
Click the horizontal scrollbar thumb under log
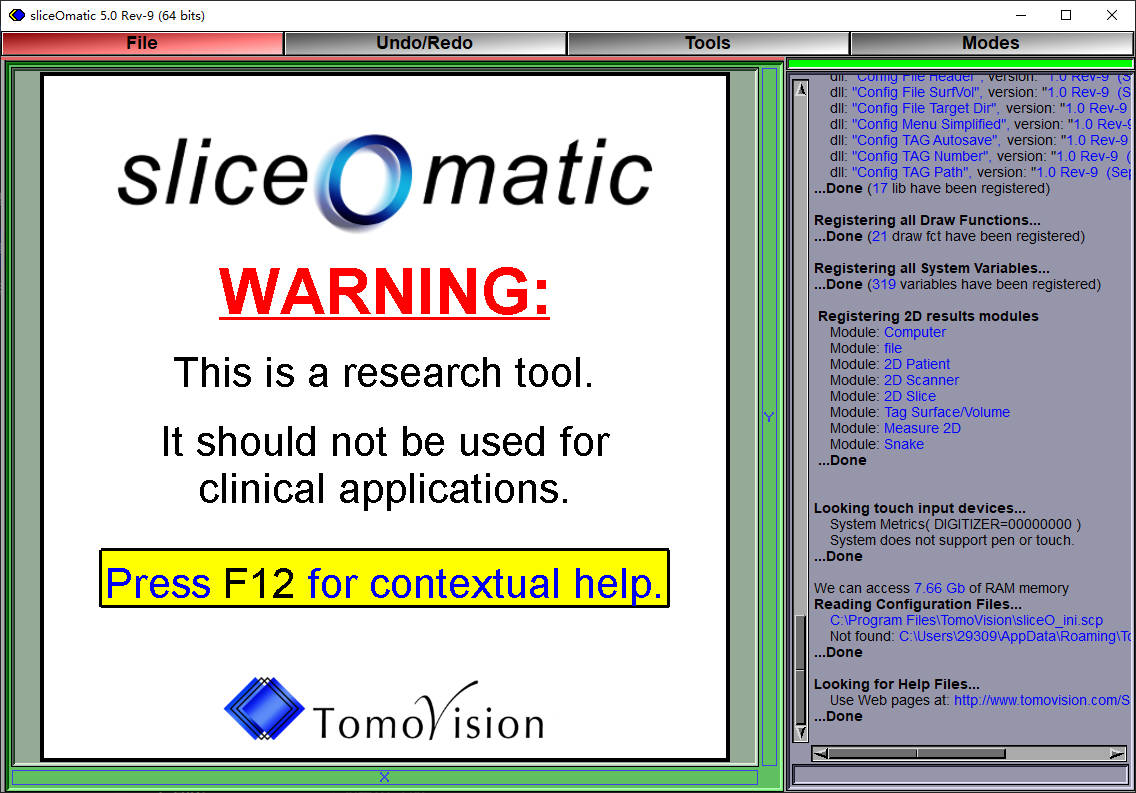[917, 754]
